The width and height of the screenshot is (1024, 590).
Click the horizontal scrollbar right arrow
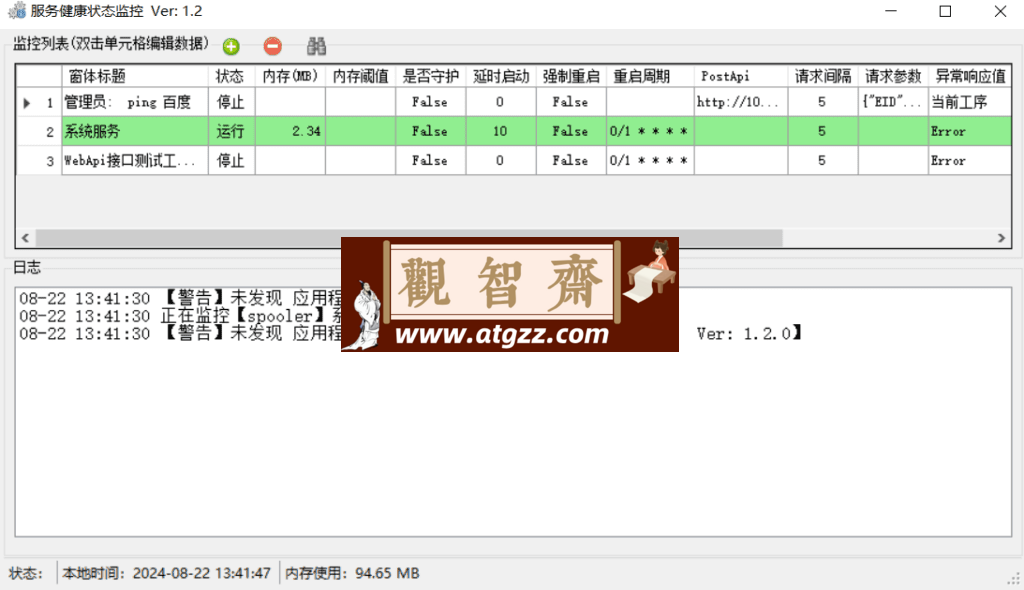coord(1001,238)
